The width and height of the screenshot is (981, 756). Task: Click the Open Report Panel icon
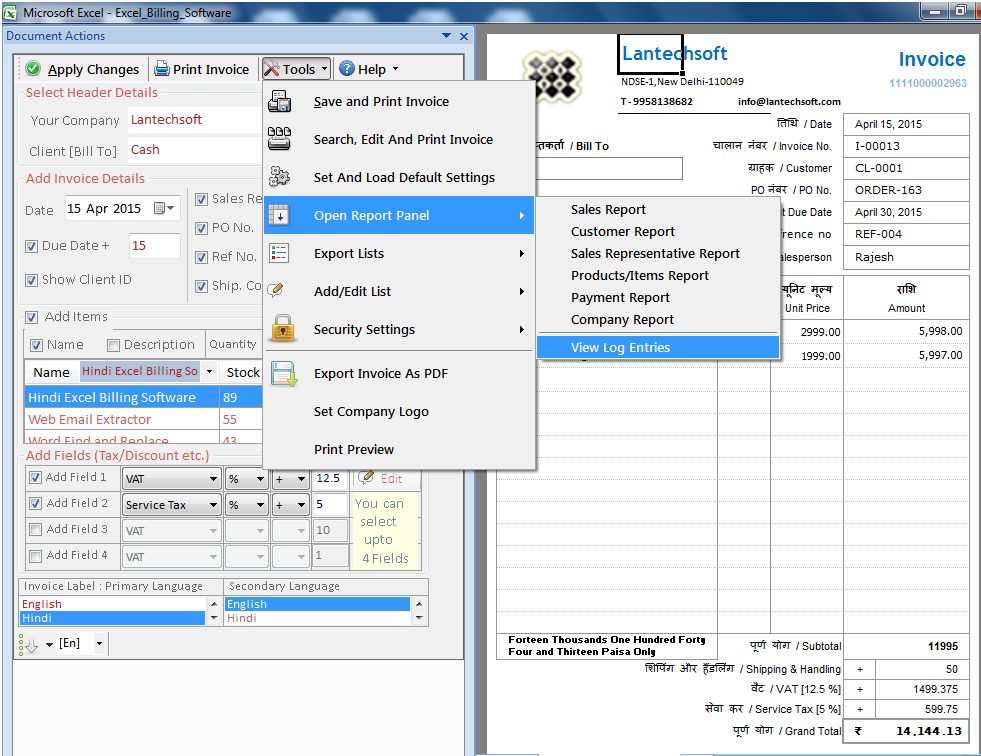point(278,215)
